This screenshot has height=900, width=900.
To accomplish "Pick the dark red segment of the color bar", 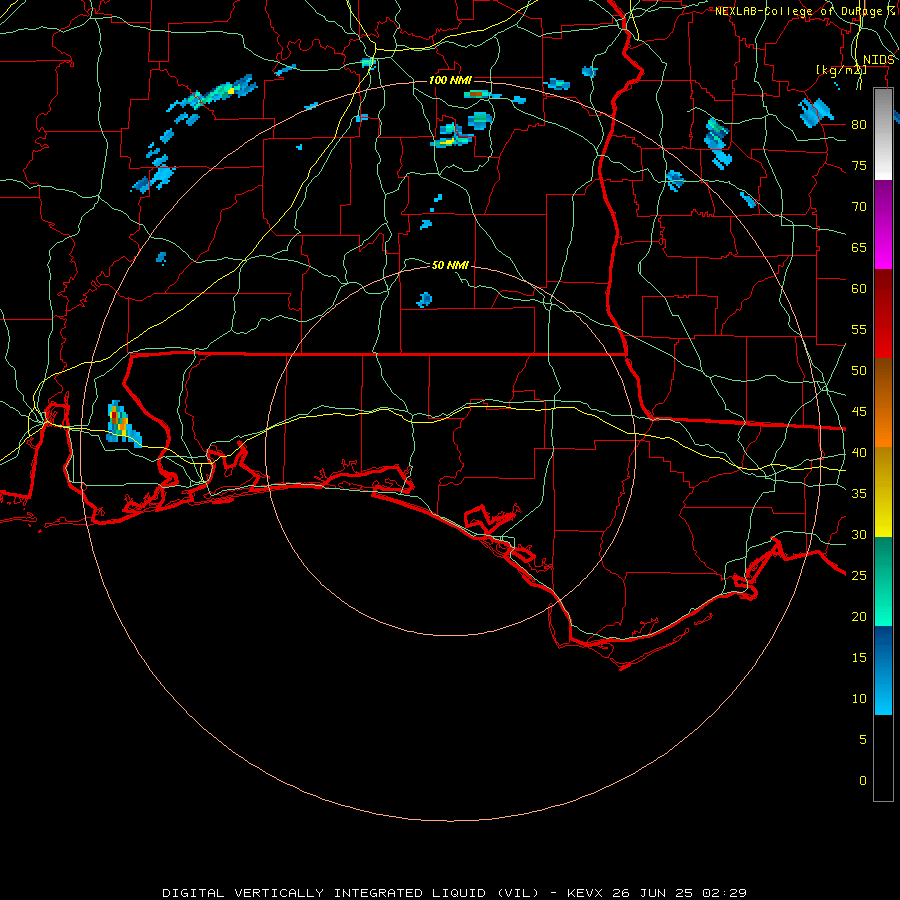I will click(883, 313).
